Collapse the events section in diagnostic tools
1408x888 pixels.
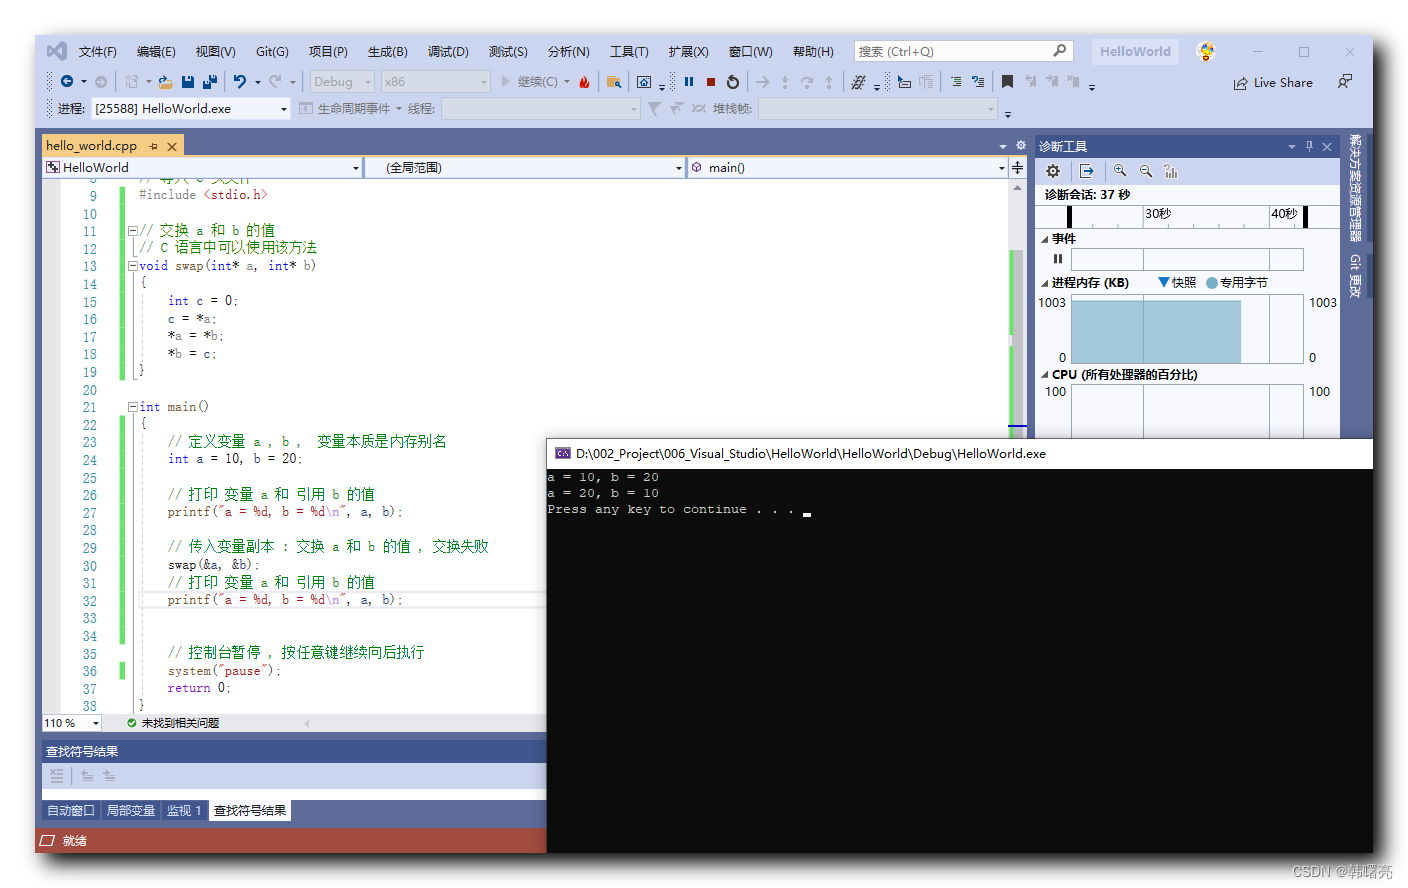[x=1045, y=239]
